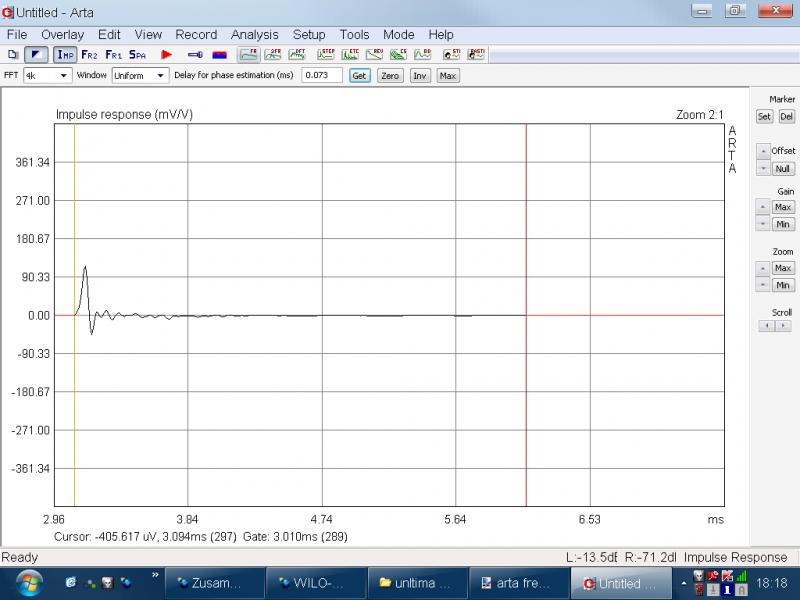The height and width of the screenshot is (600, 800).
Task: Open the ETC energy time curve icon
Action: pyautogui.click(x=351, y=54)
